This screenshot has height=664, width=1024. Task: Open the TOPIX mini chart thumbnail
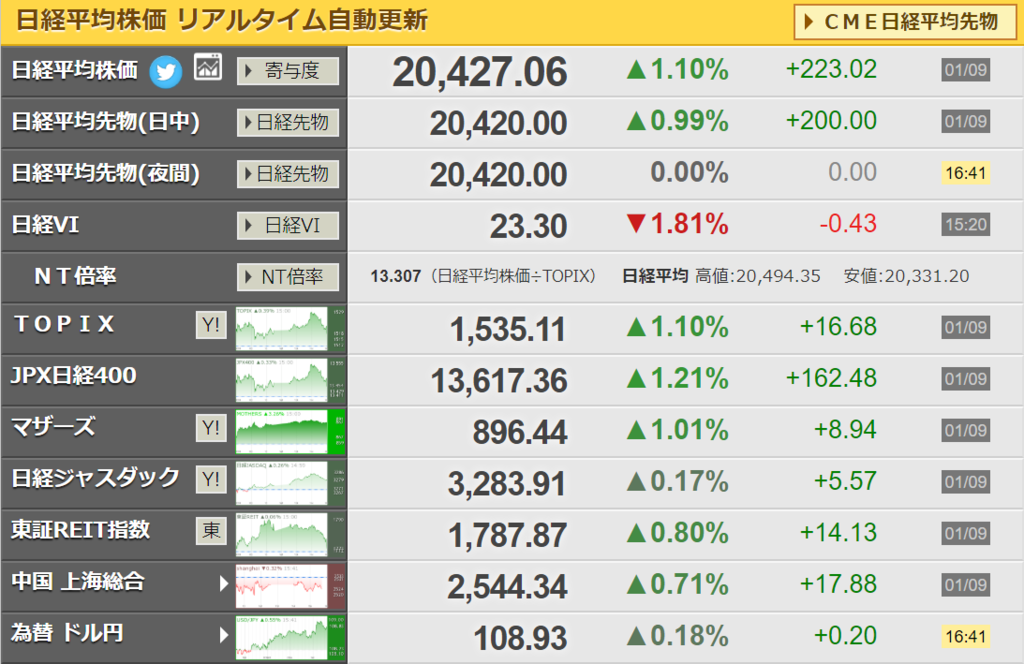290,329
